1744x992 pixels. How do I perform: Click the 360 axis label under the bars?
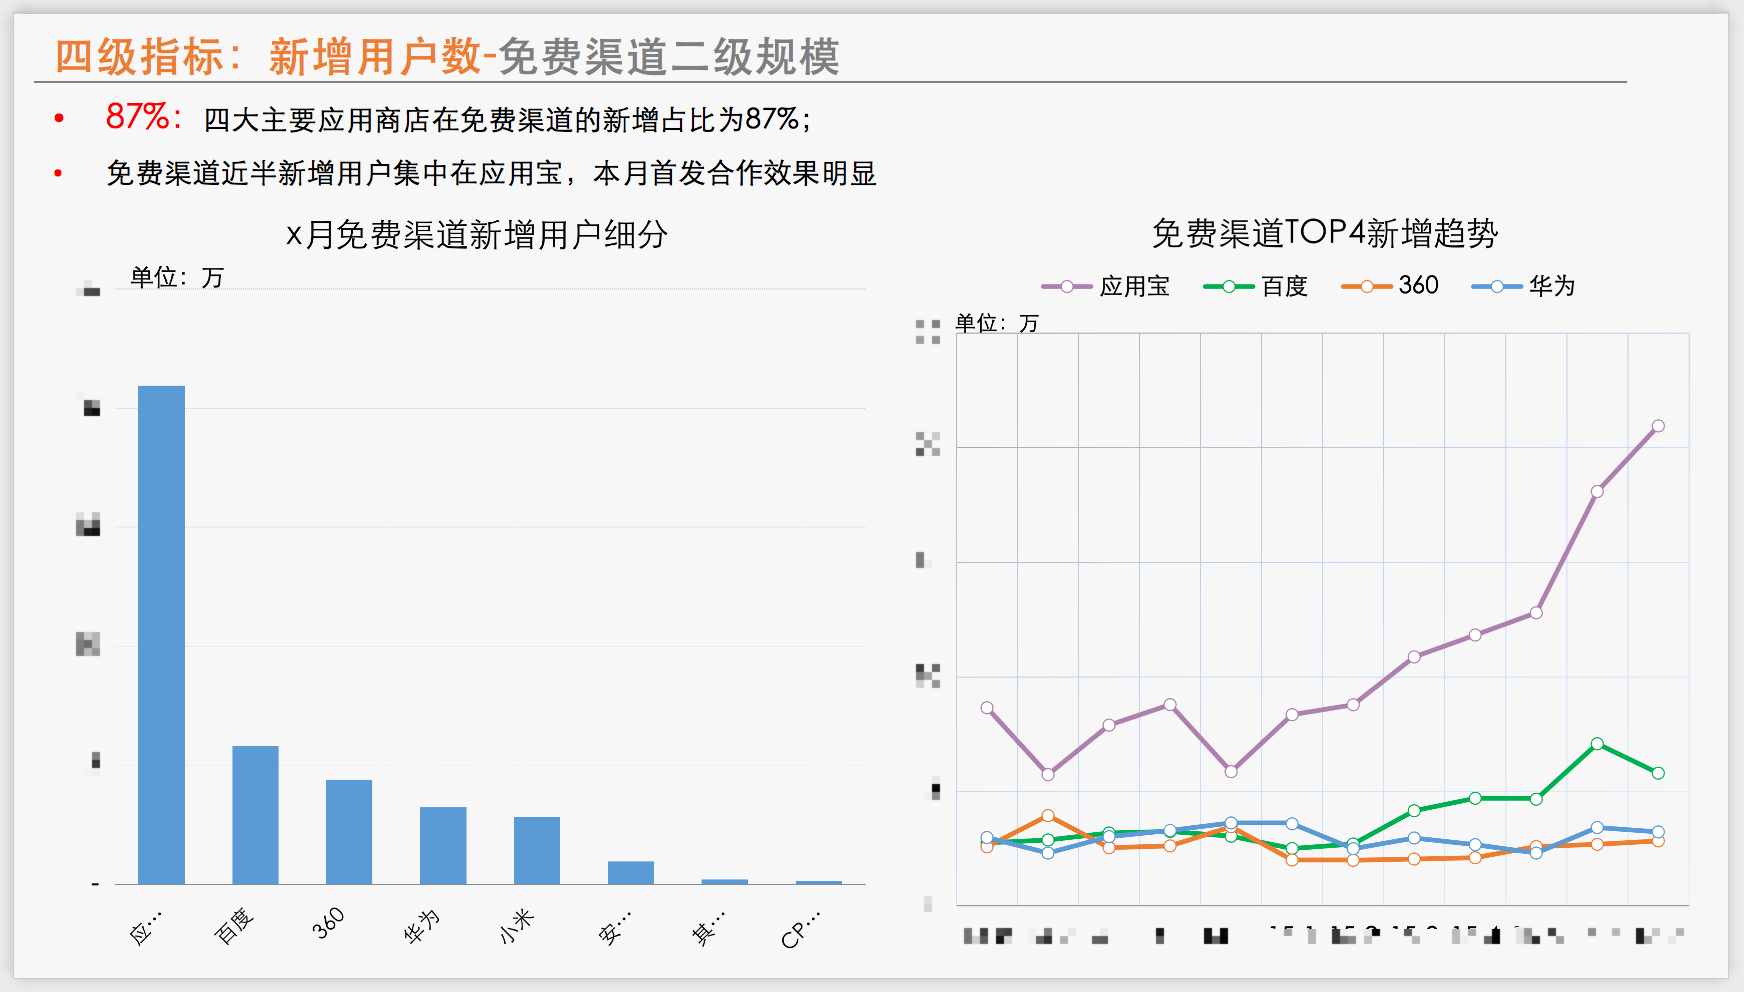pos(328,923)
